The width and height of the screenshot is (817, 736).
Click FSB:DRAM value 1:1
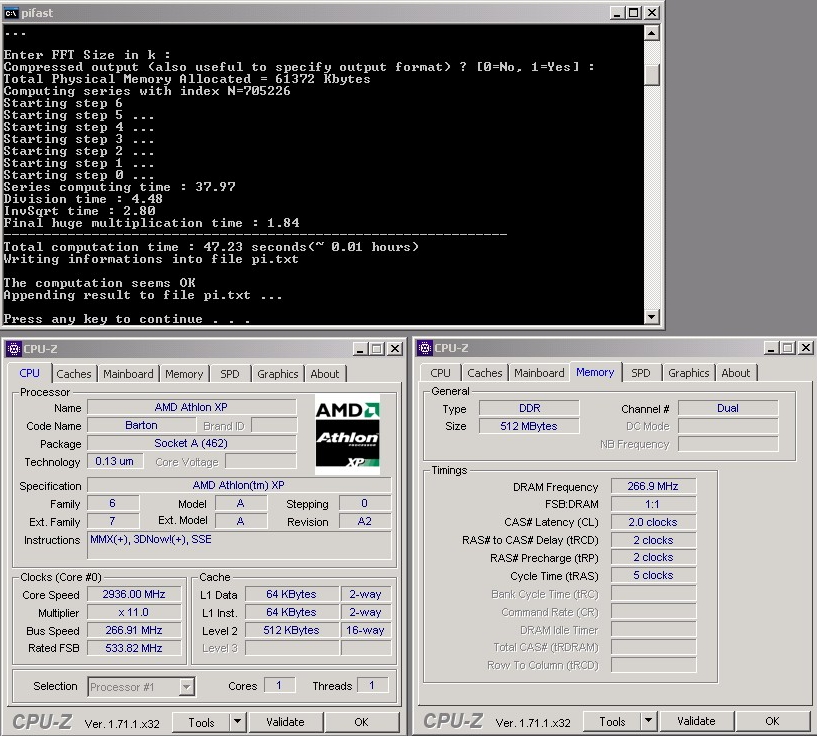[653, 504]
